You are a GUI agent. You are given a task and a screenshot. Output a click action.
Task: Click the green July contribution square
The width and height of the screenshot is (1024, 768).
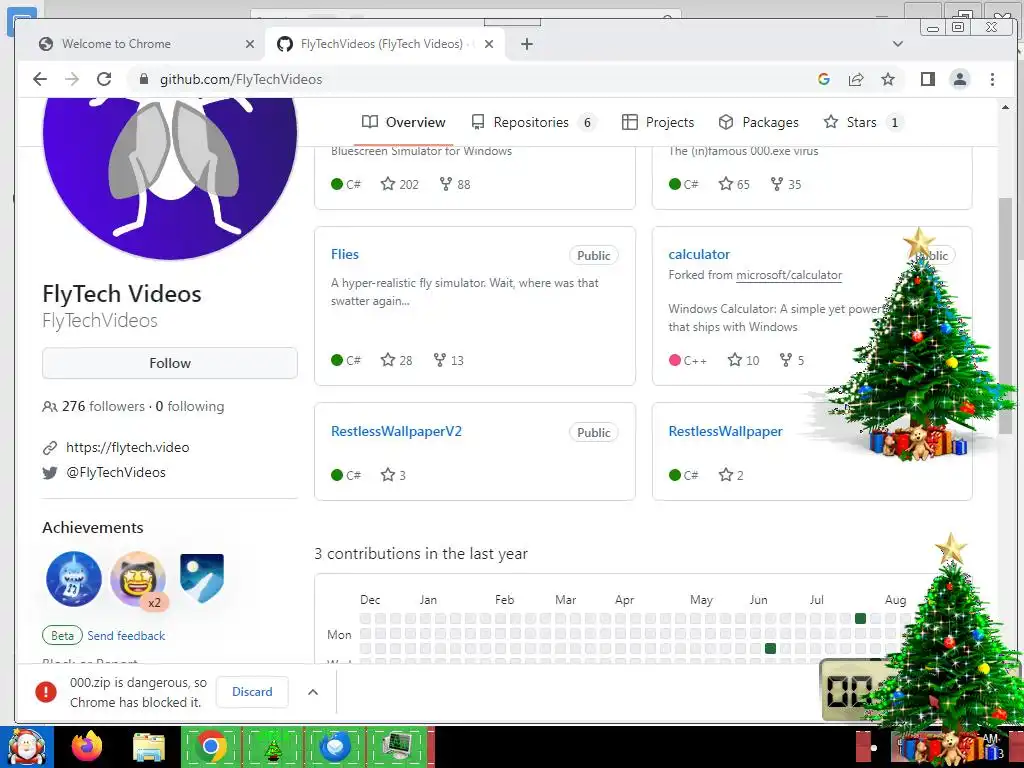860,618
